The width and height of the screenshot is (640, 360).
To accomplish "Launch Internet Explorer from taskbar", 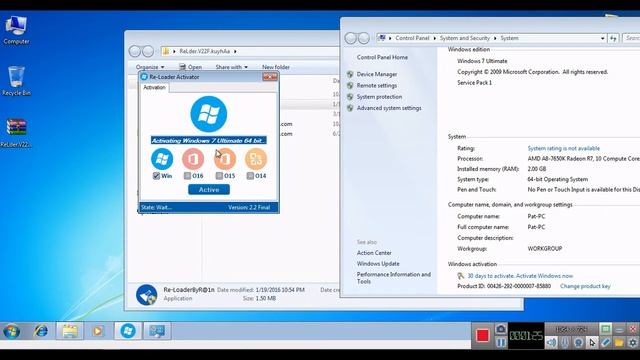I will [40, 331].
